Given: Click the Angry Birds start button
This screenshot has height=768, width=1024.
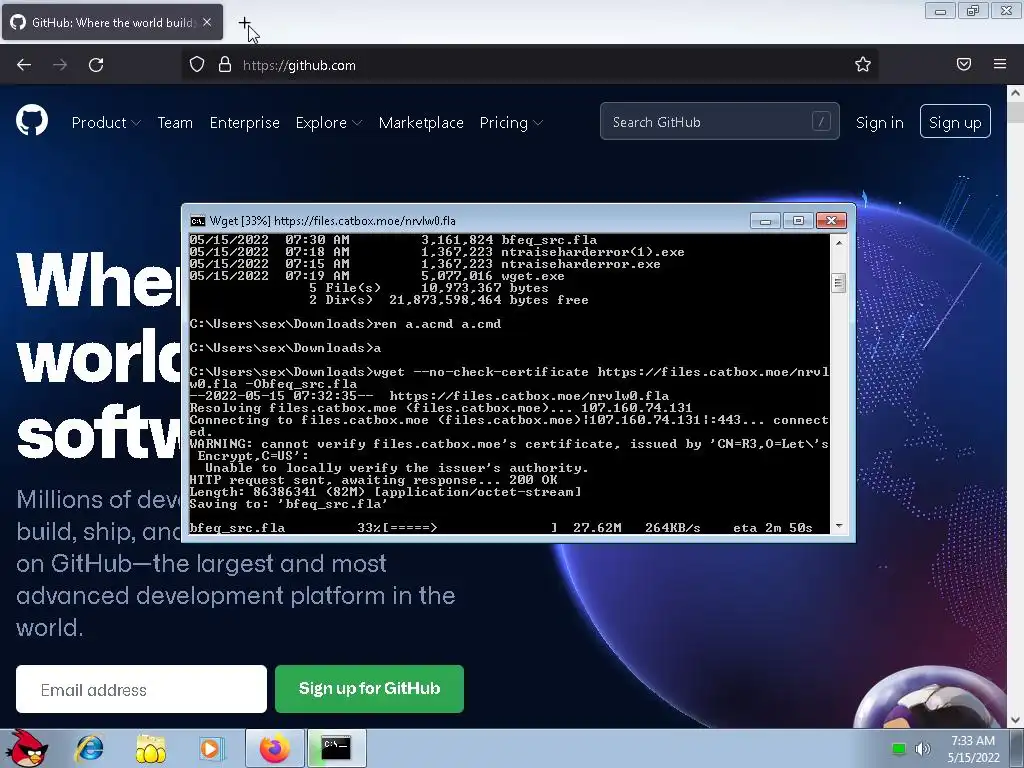Looking at the screenshot, I should point(26,748).
